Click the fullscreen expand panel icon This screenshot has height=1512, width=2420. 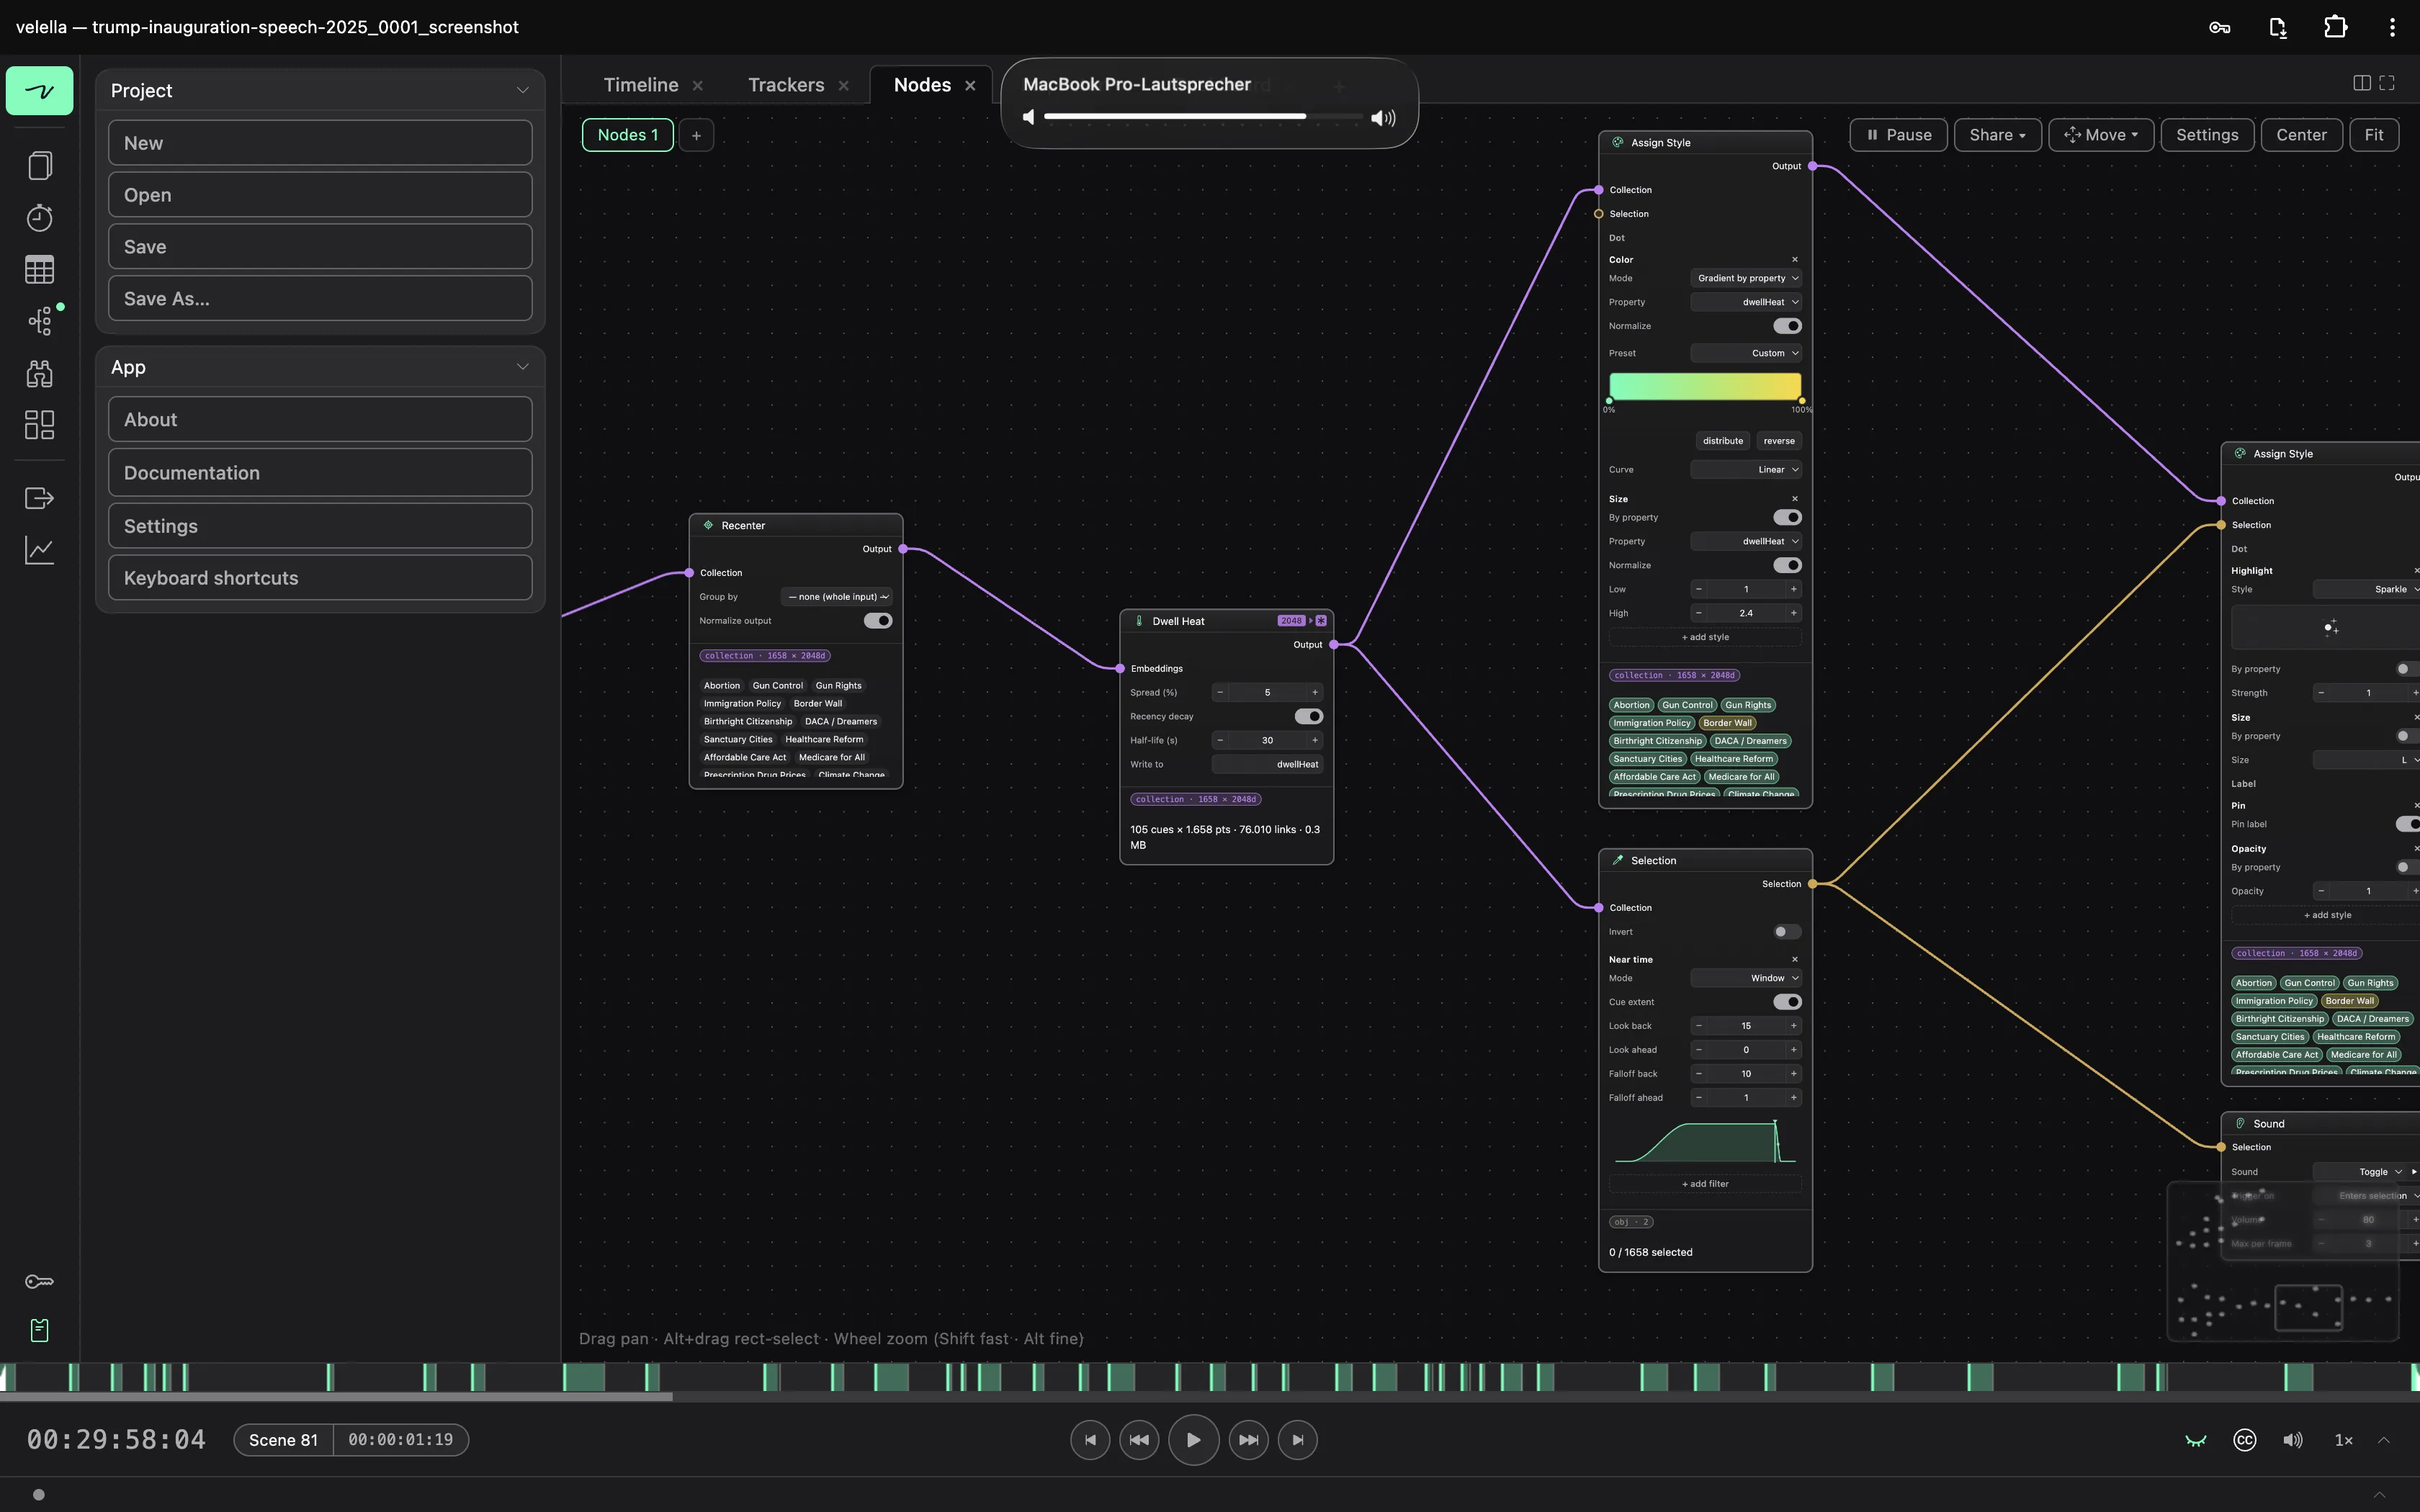[2387, 83]
